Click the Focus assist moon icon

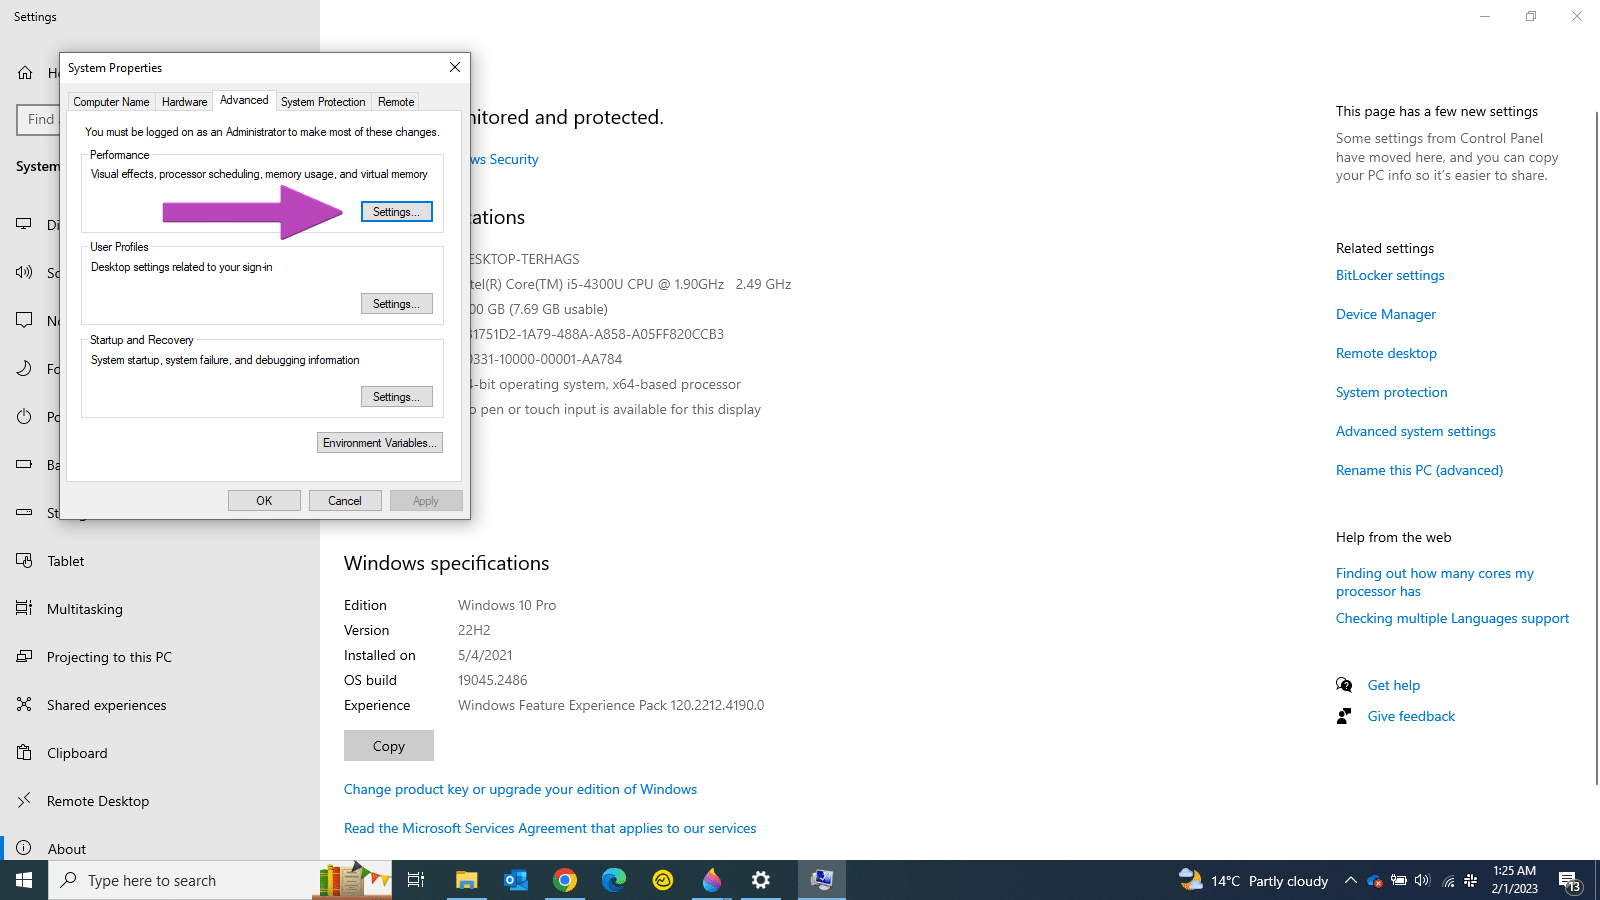[24, 368]
